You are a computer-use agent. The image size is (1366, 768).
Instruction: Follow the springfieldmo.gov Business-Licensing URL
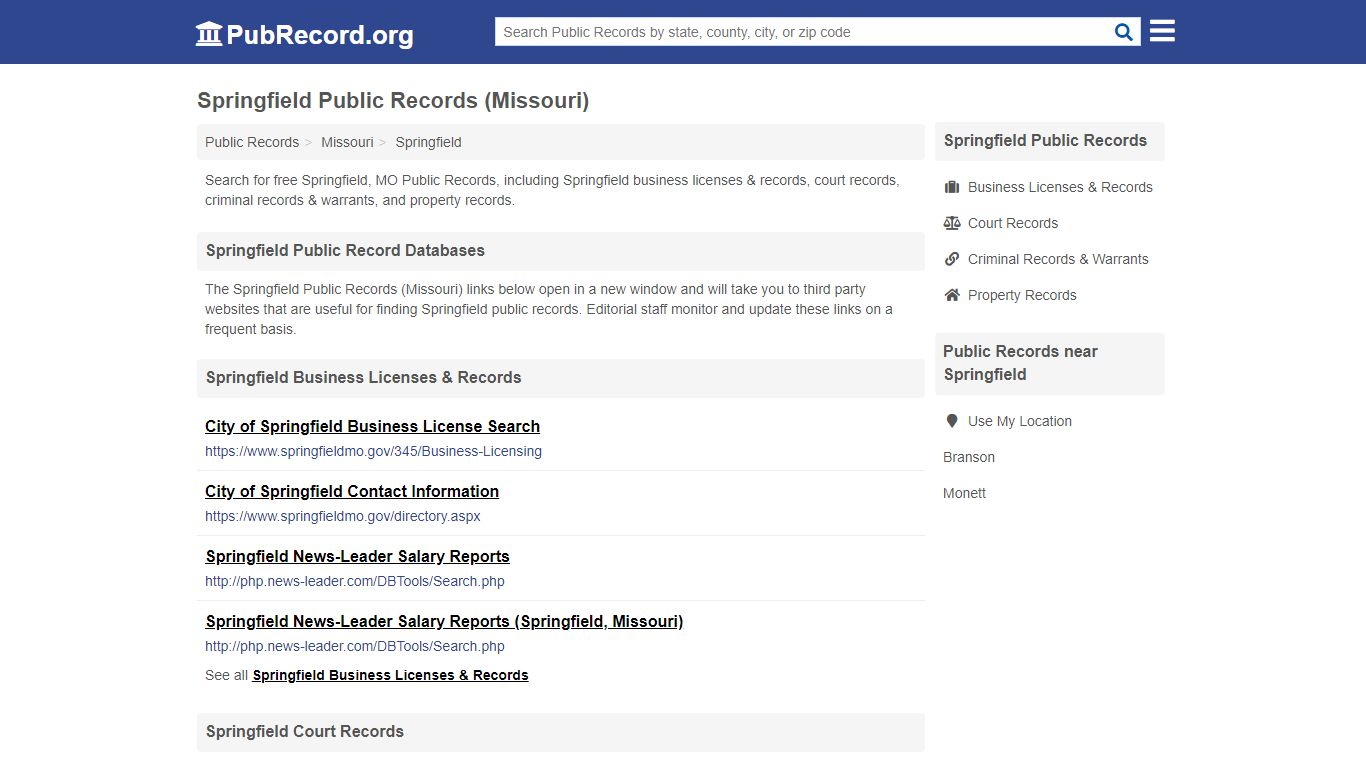(x=373, y=451)
